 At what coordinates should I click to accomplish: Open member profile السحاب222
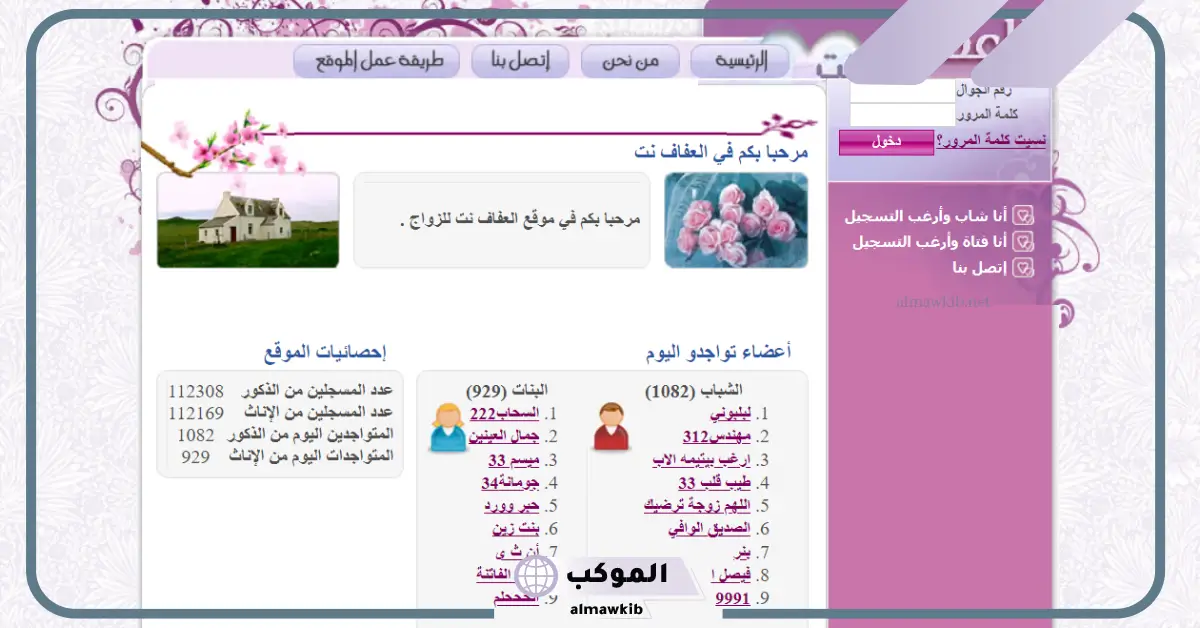(x=505, y=413)
